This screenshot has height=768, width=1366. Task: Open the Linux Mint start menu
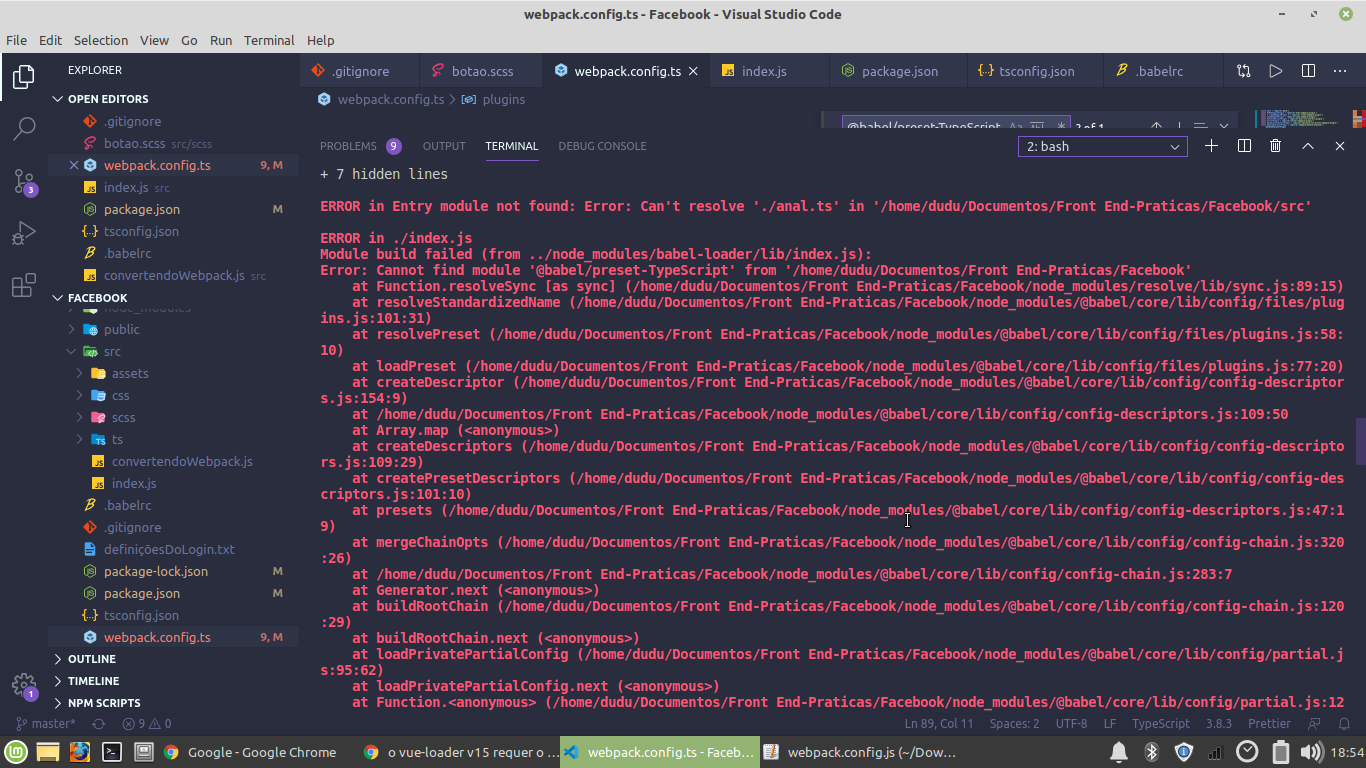click(x=16, y=752)
